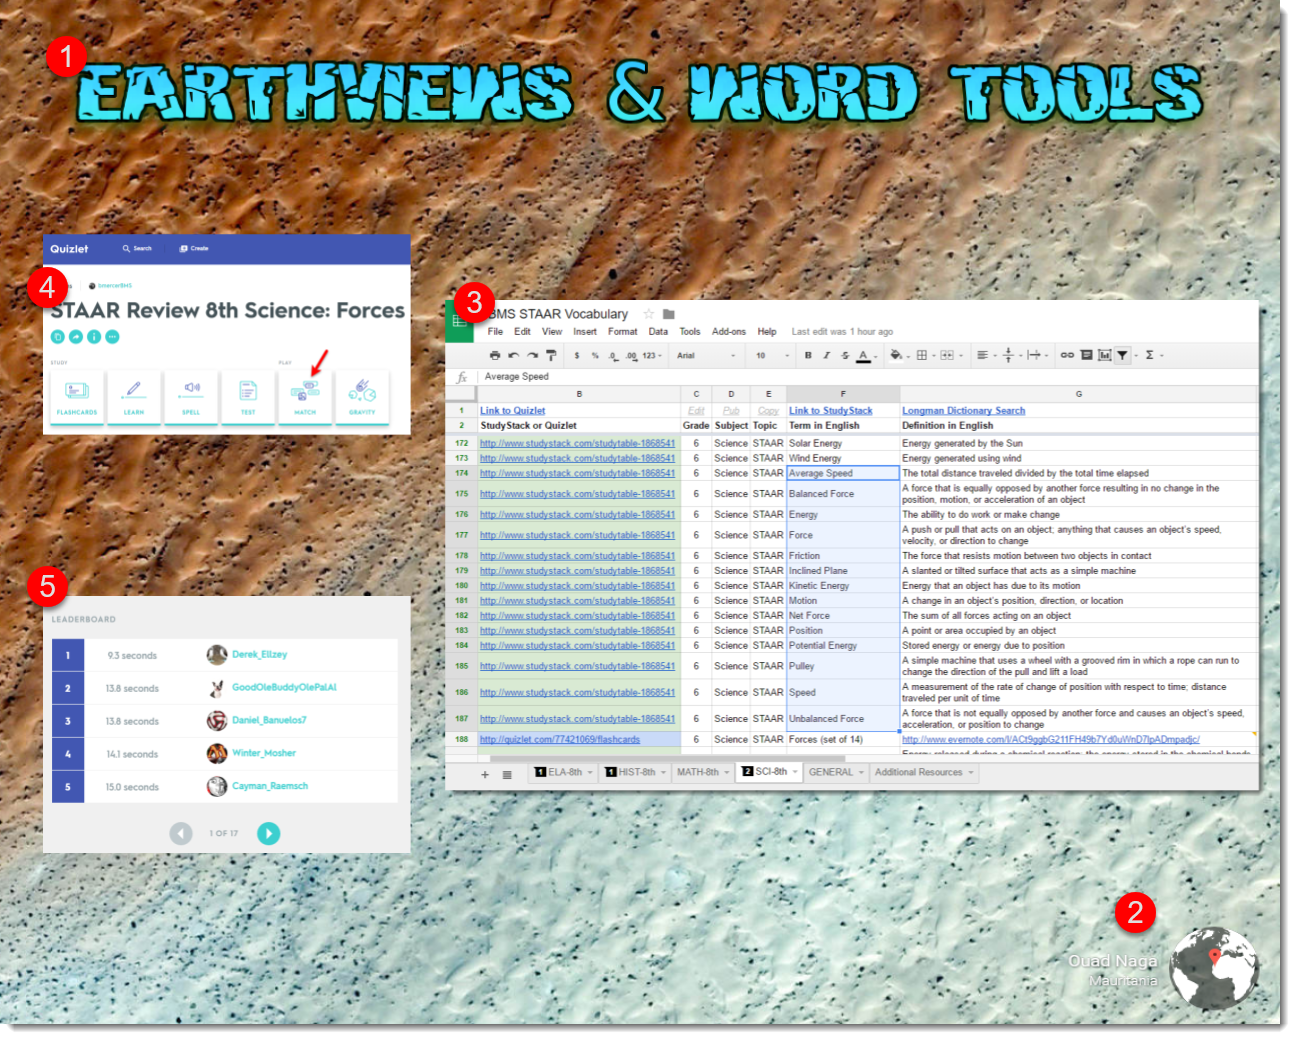Open the text wrapping dropdown
The width and height of the screenshot is (1295, 1039).
pos(1037,355)
